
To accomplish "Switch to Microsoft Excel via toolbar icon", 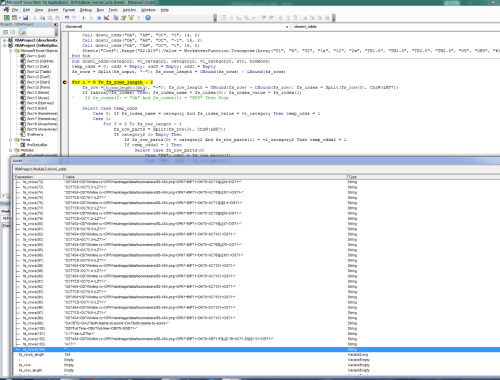I will click(x=7, y=18).
